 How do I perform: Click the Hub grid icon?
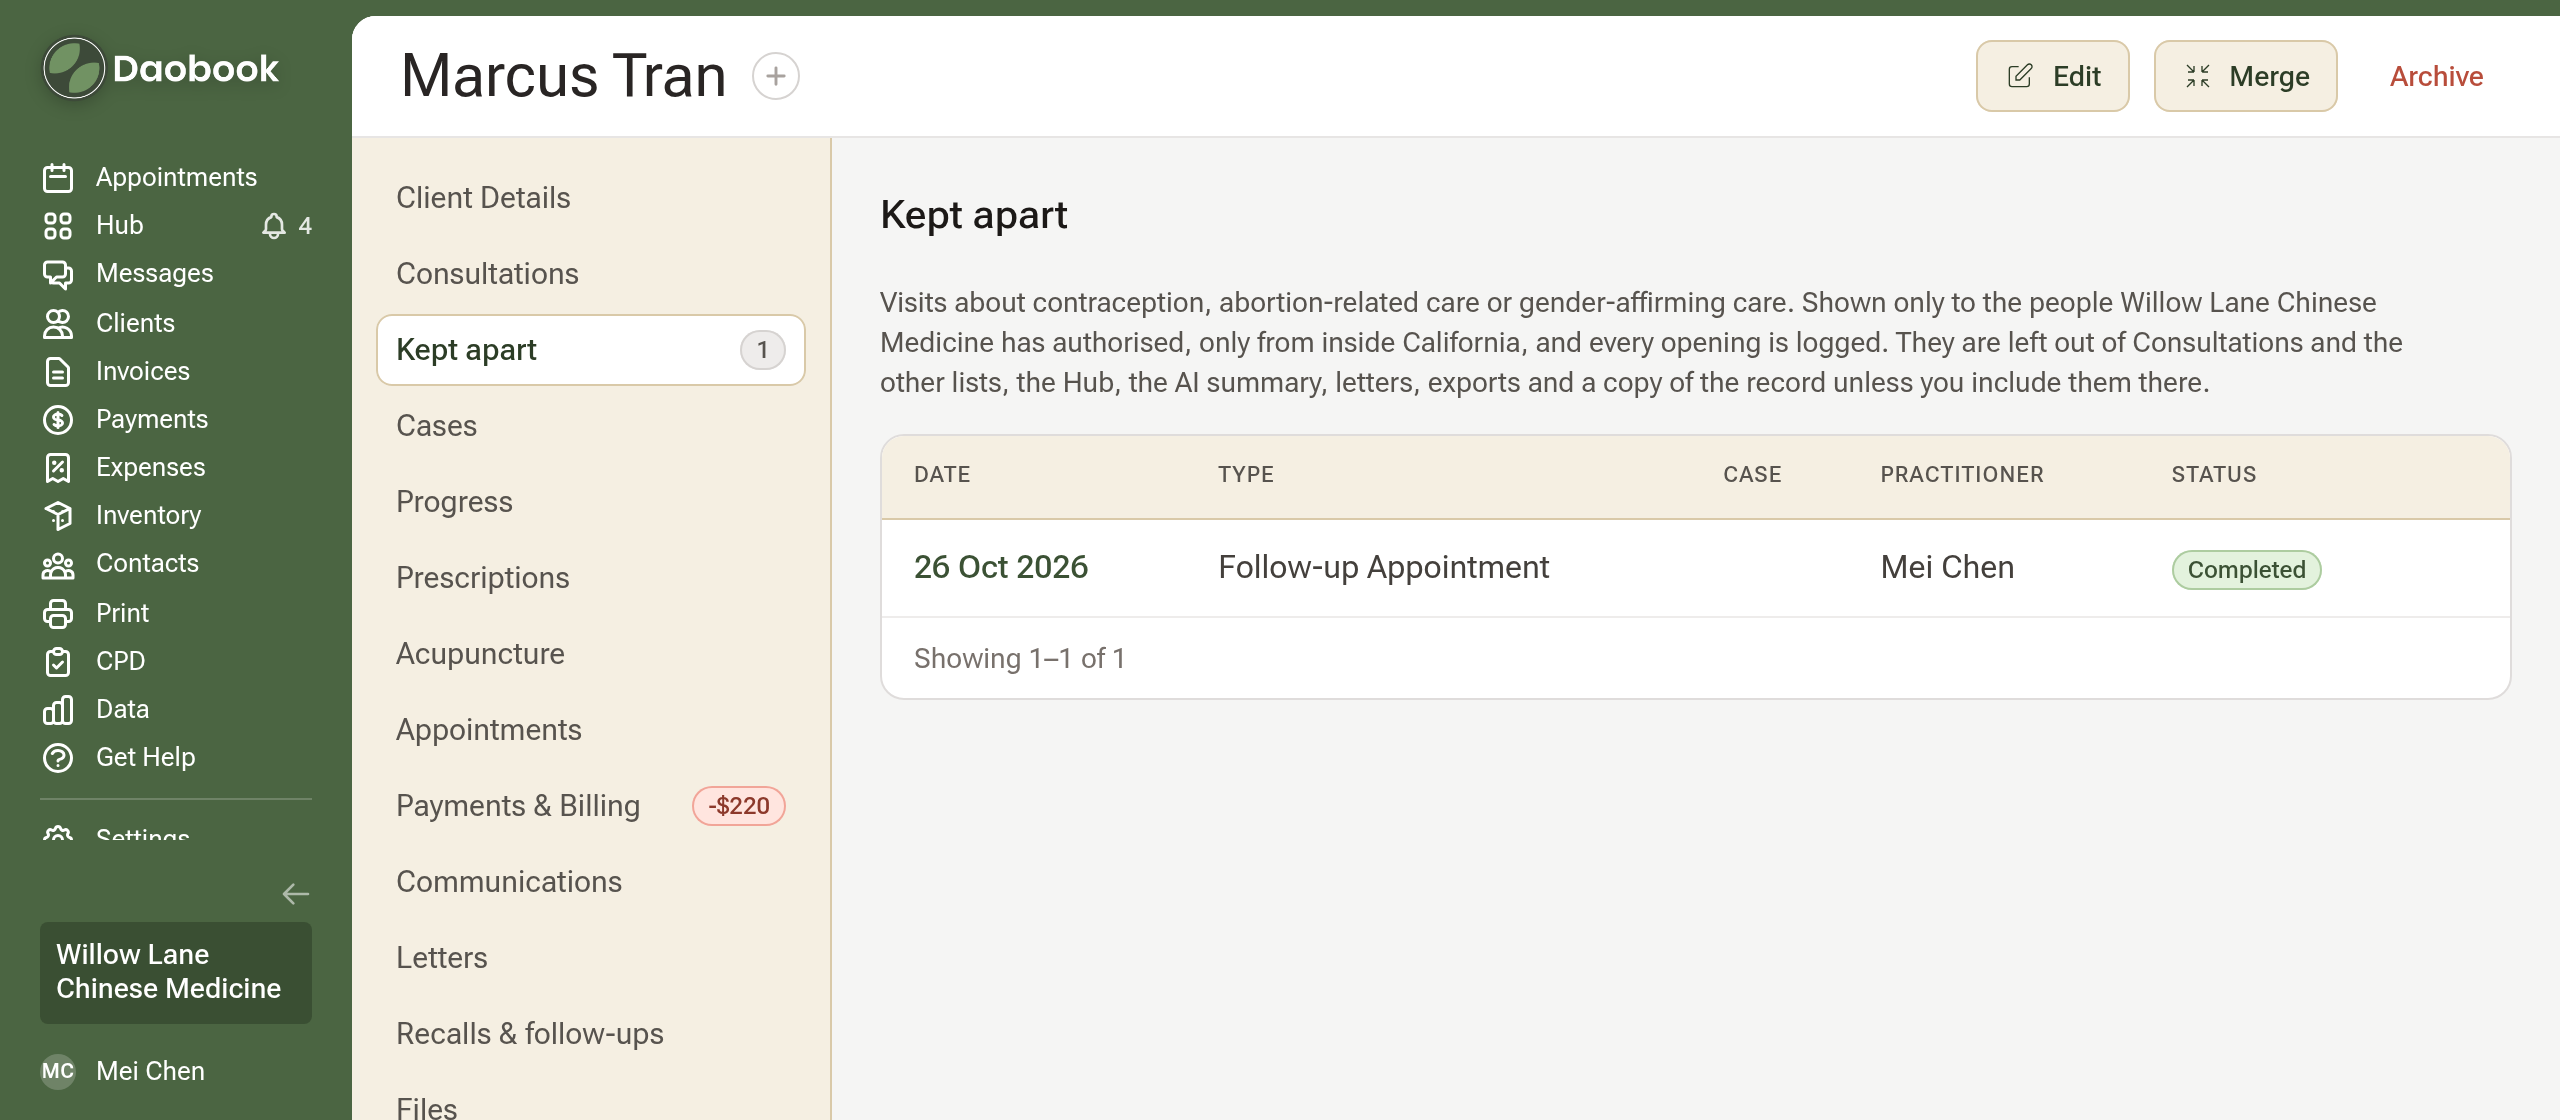(58, 226)
